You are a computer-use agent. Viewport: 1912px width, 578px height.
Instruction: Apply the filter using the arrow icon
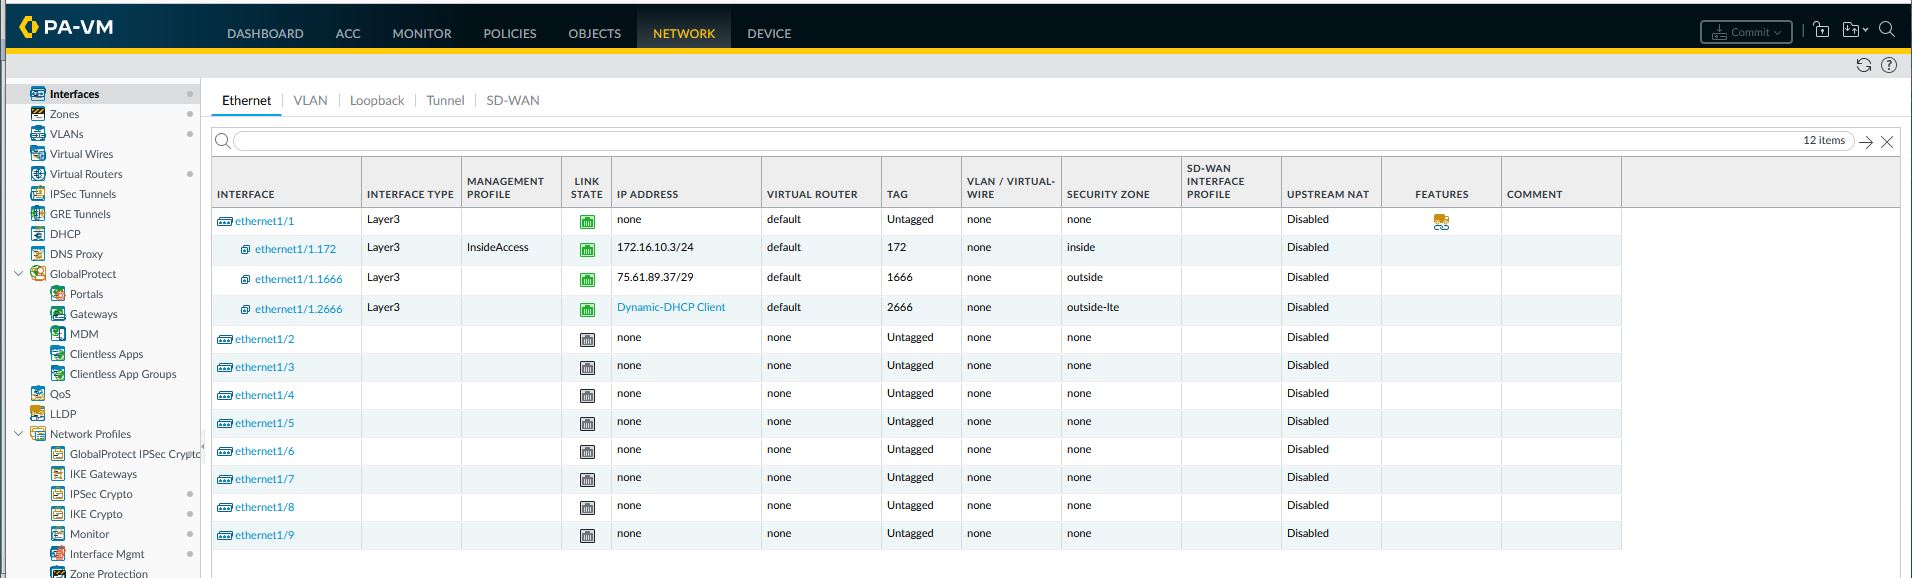[x=1866, y=142]
